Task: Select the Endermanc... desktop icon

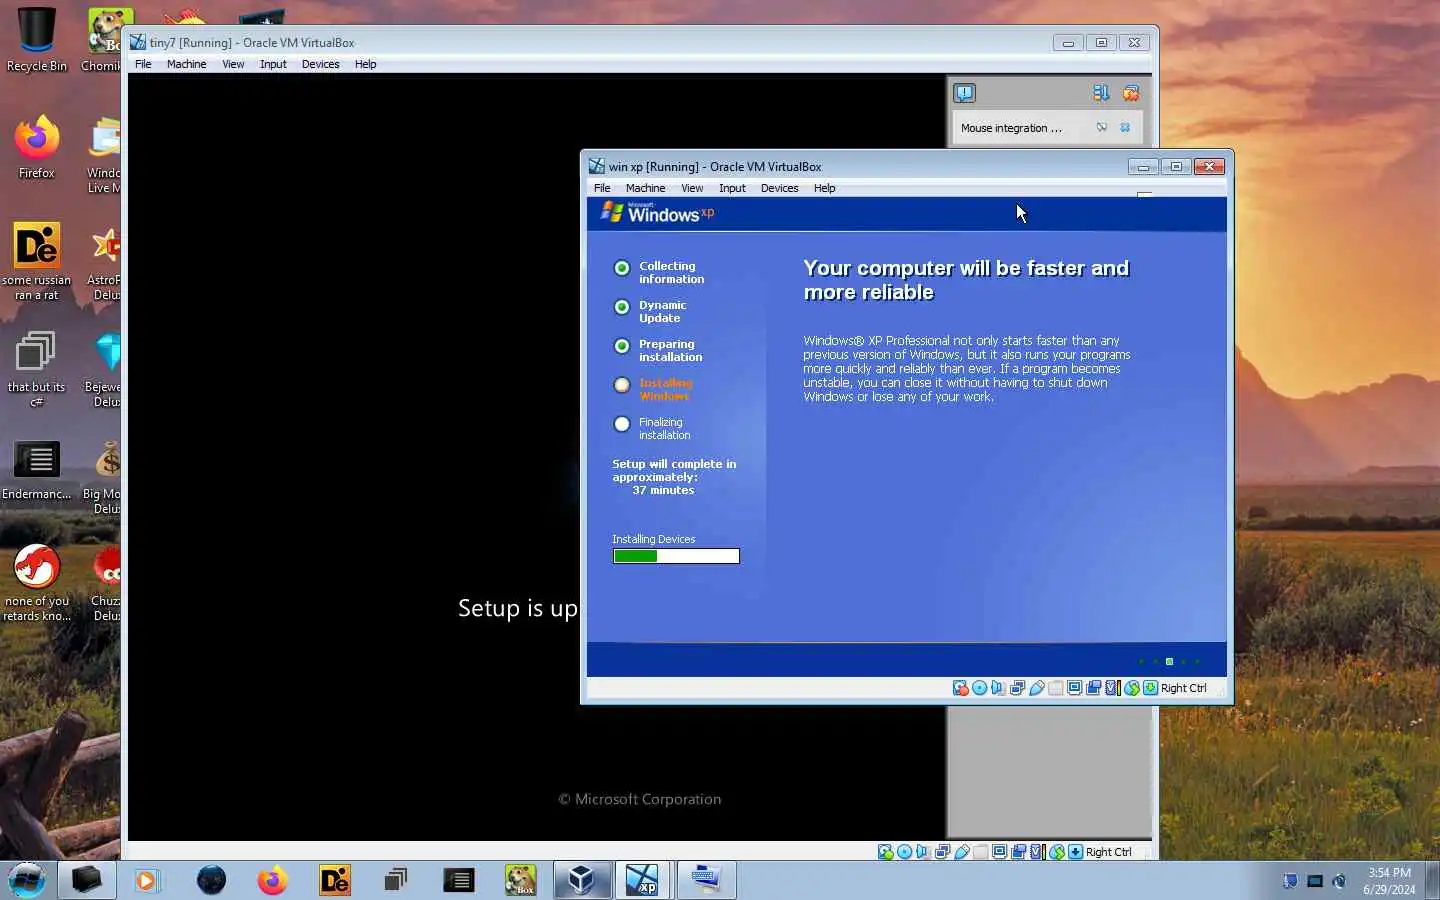Action: point(37,470)
